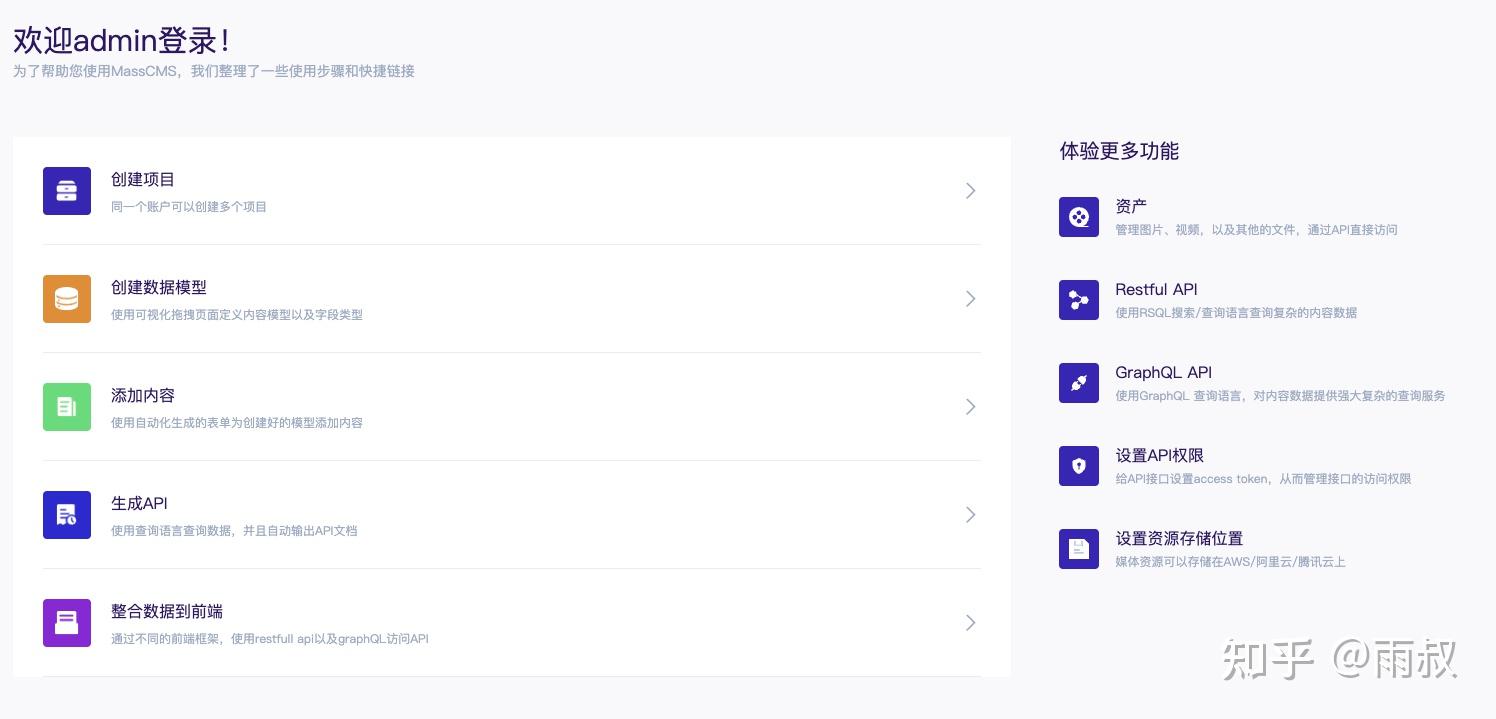Click the 生成API icon
Screen dimensions: 1496x719
click(67, 515)
